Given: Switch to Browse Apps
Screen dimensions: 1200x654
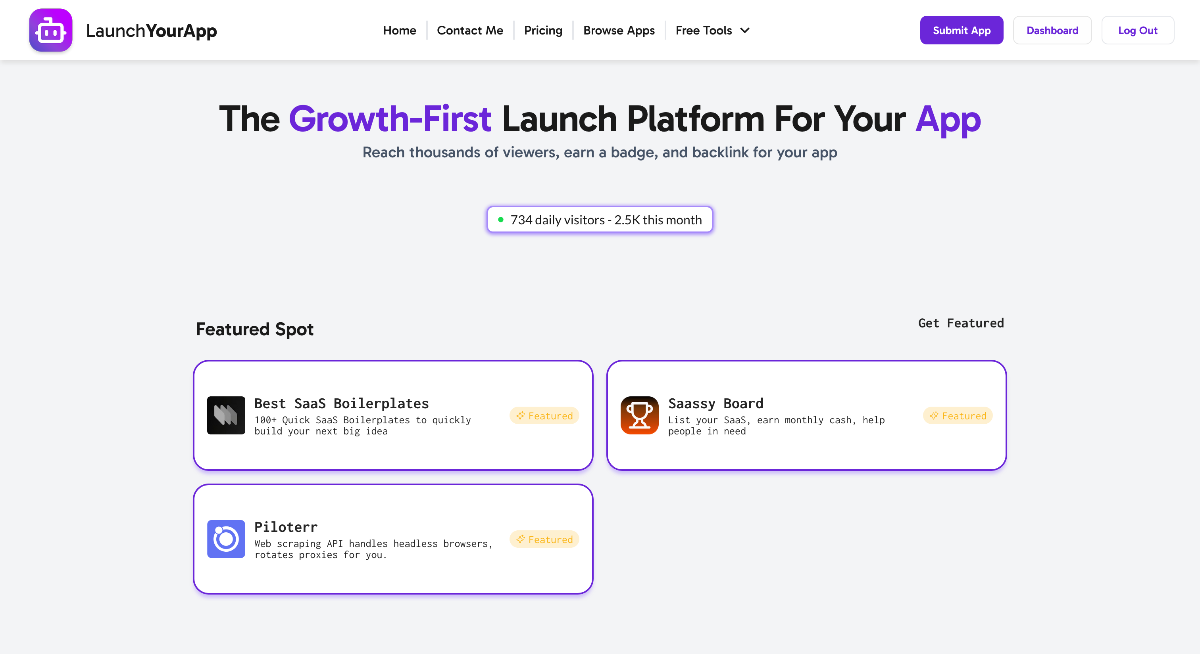Looking at the screenshot, I should coord(618,30).
